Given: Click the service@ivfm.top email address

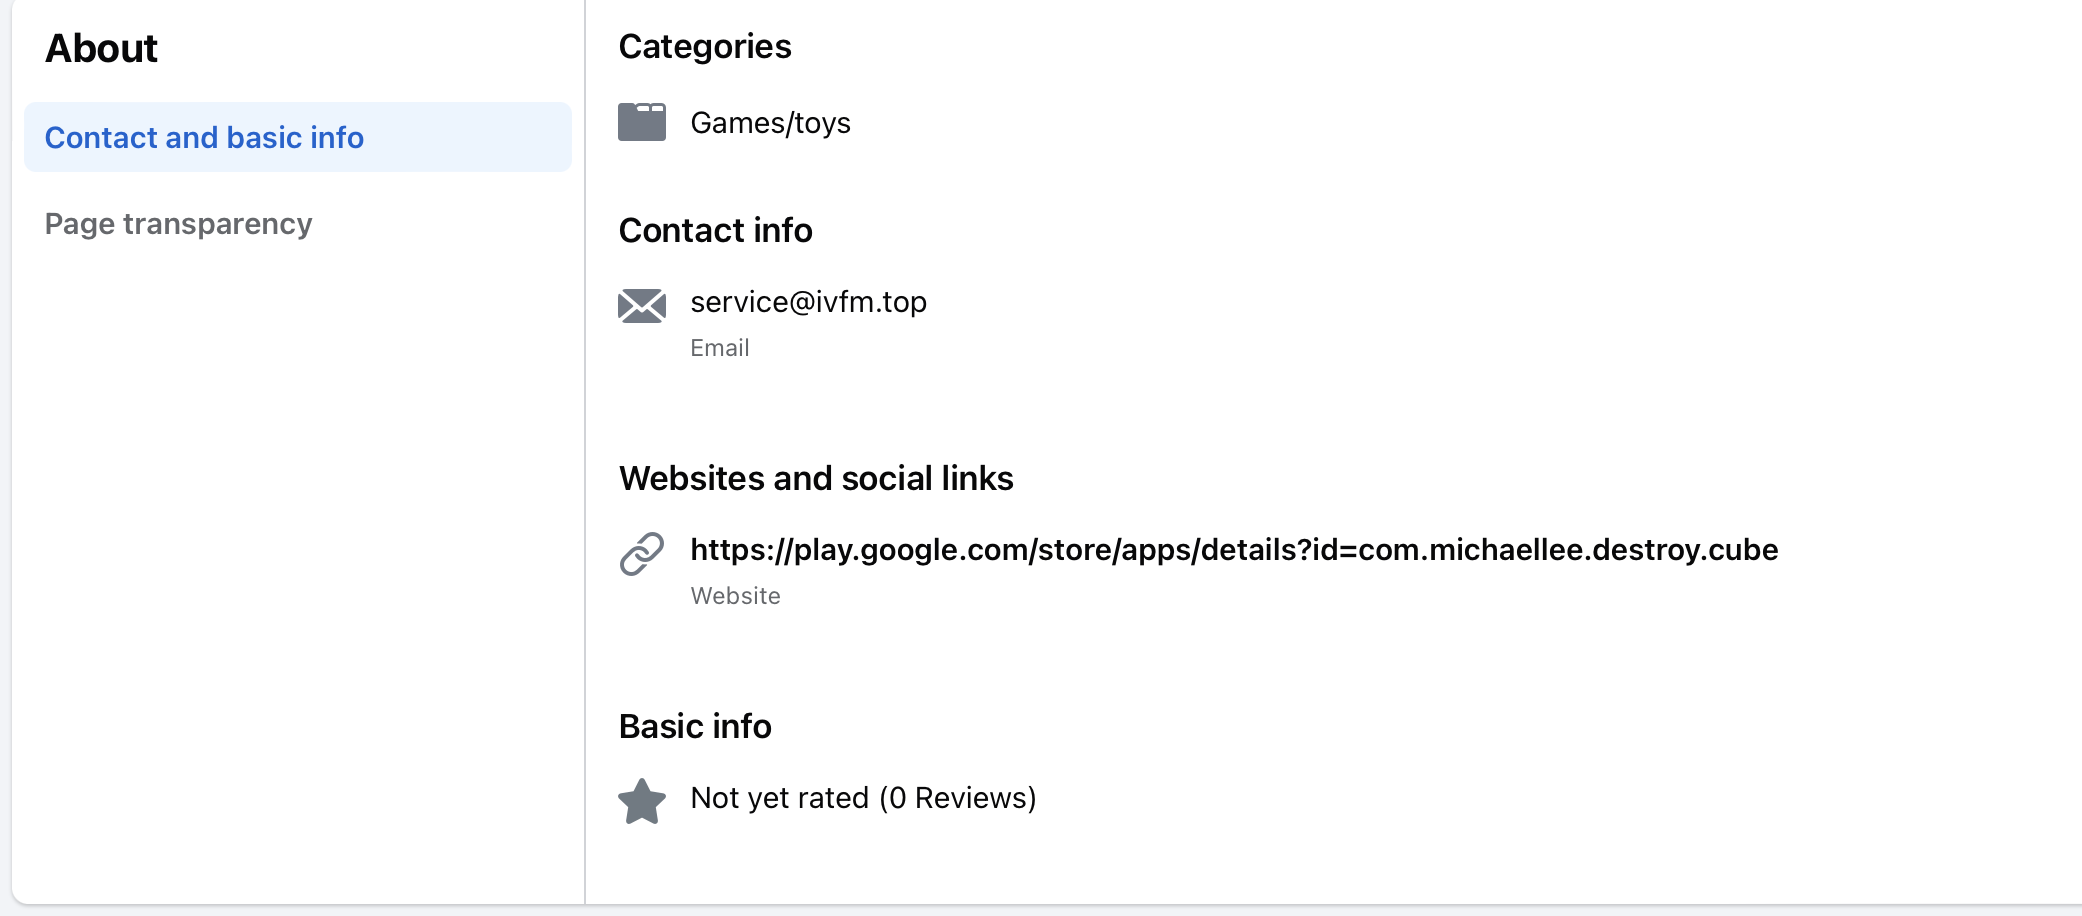Looking at the screenshot, I should pyautogui.click(x=808, y=302).
